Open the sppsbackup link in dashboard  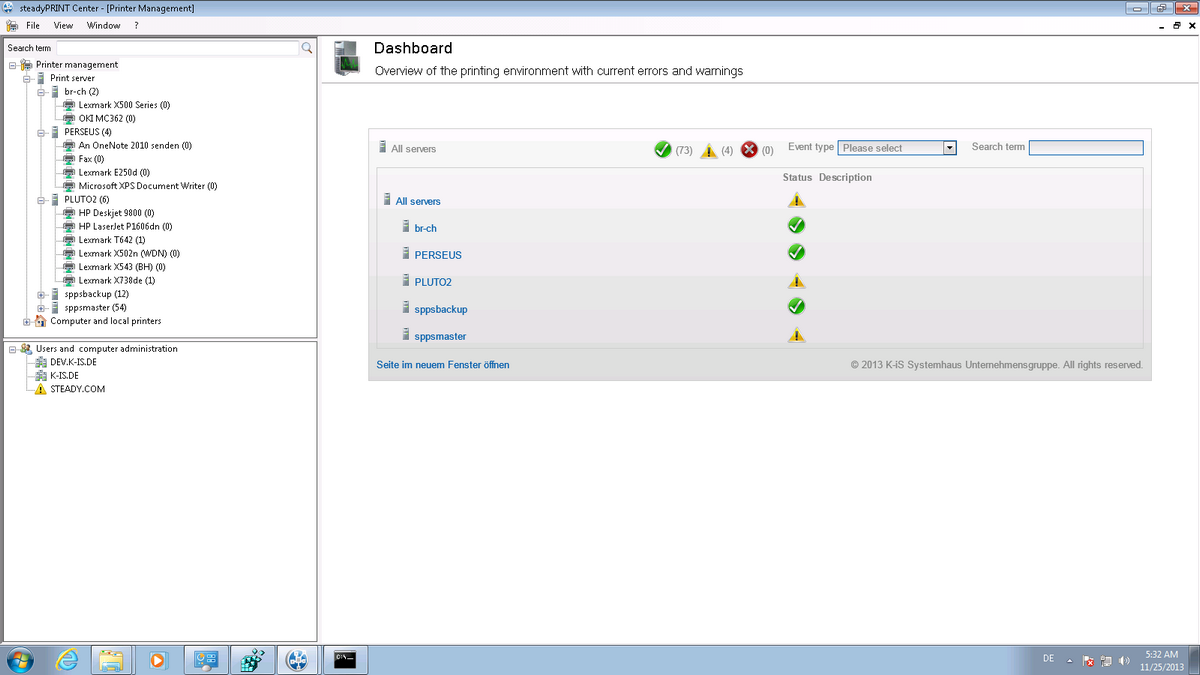coord(441,309)
